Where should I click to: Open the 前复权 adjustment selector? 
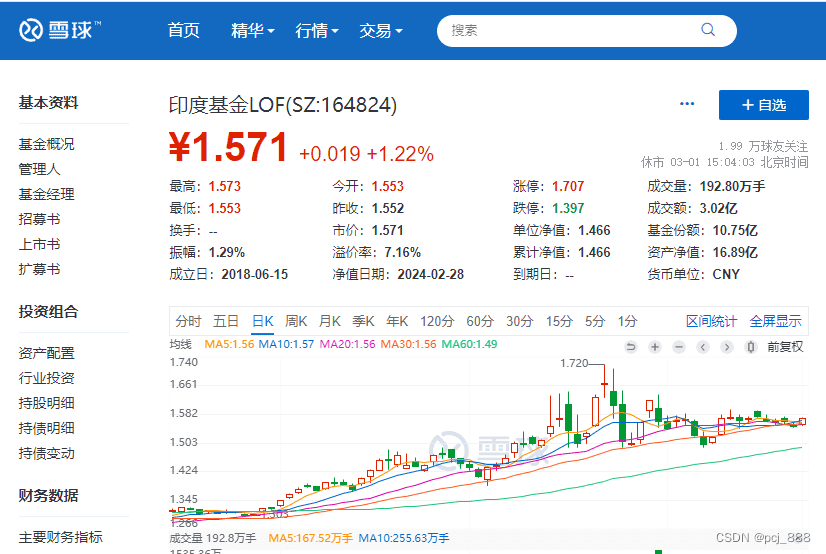[785, 347]
